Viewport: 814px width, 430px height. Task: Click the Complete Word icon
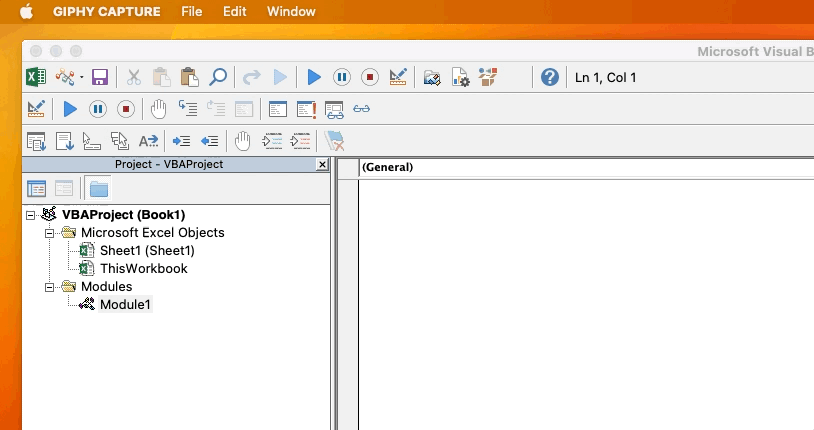(148, 141)
